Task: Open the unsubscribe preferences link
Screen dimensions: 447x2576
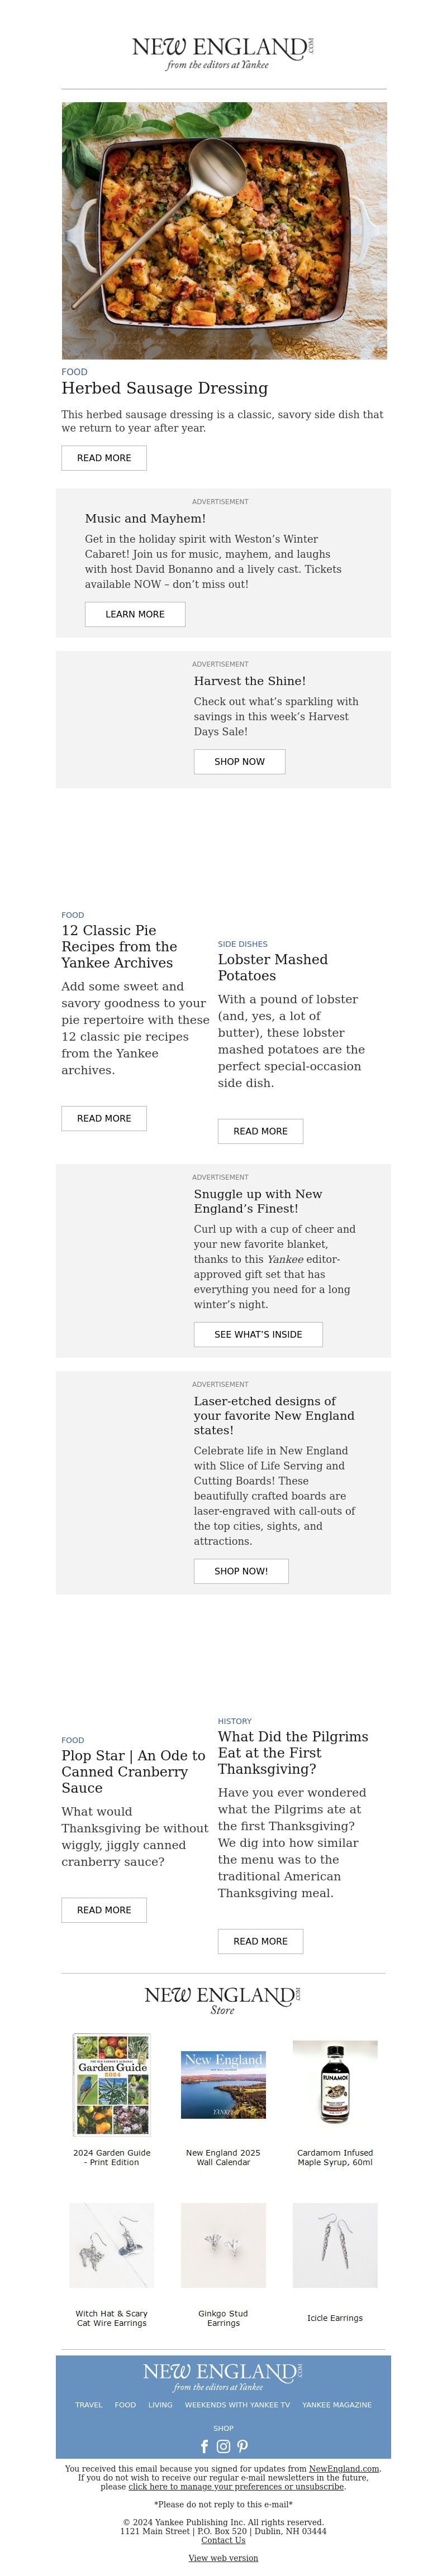Action: click(236, 2487)
